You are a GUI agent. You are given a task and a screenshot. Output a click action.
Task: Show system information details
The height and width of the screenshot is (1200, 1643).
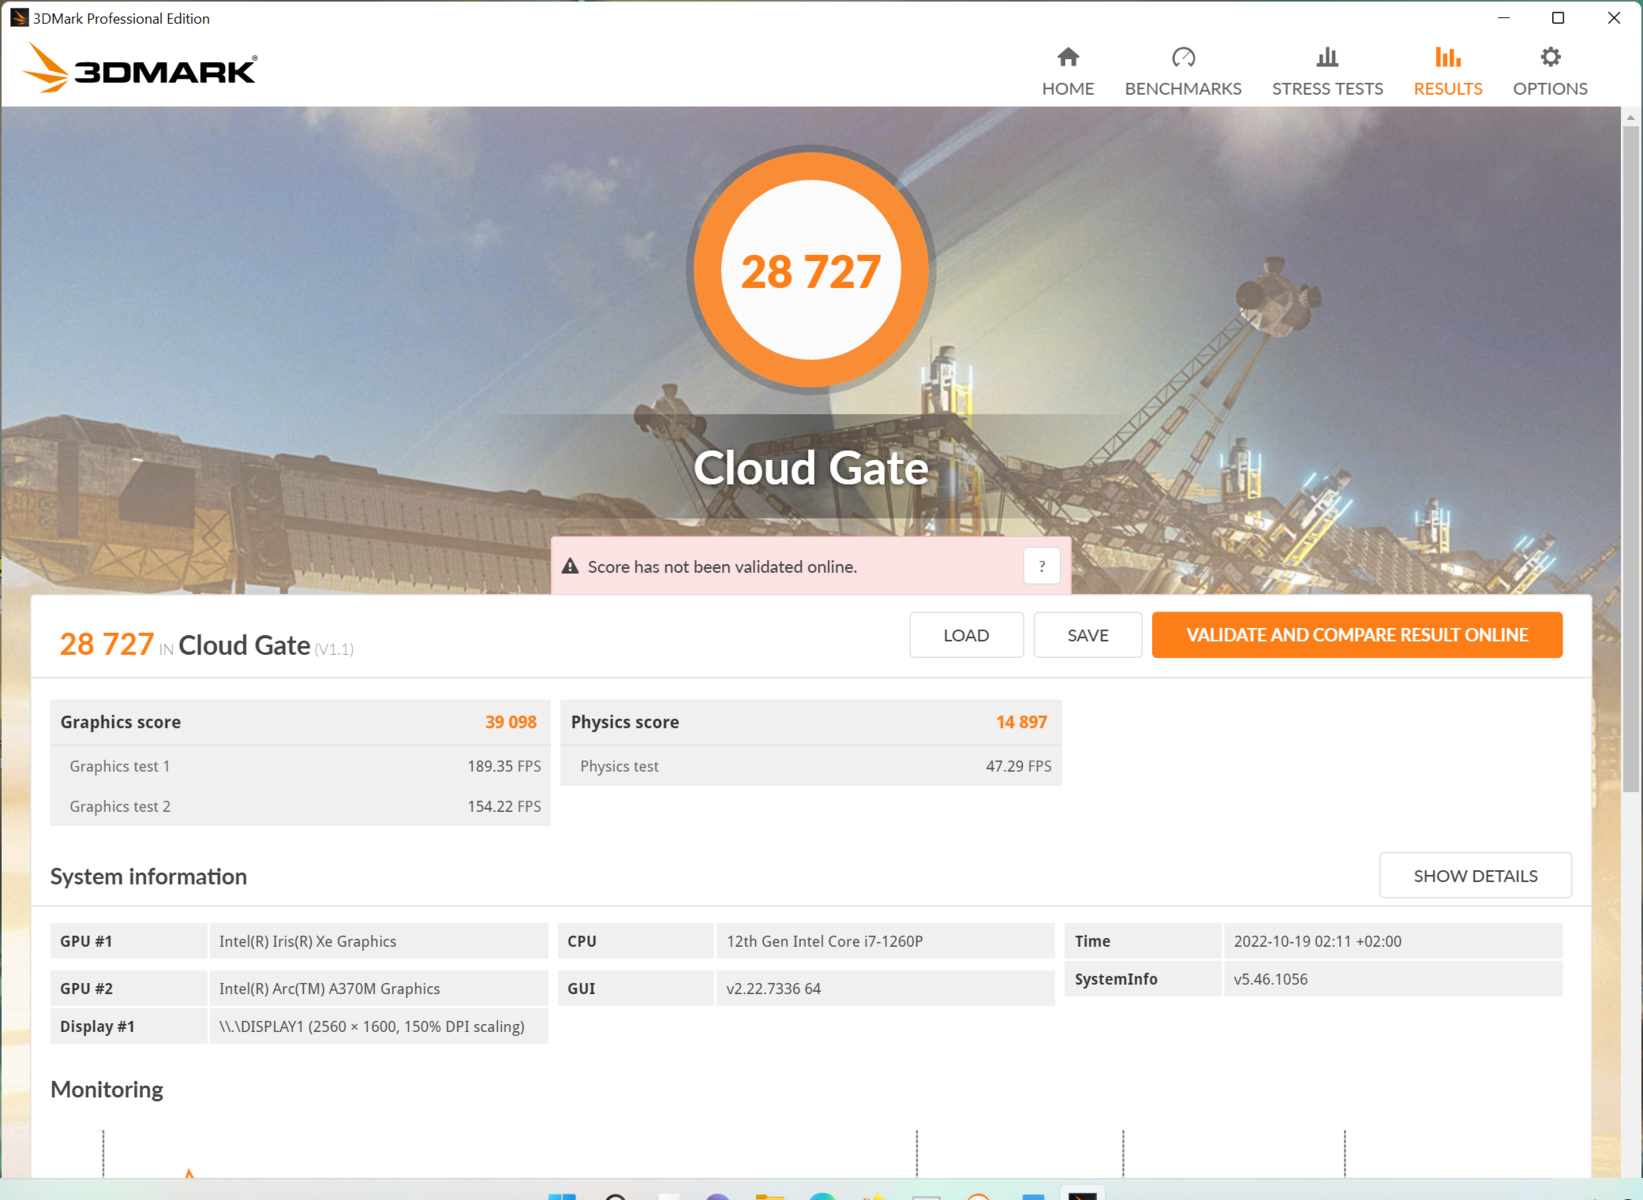pos(1475,876)
